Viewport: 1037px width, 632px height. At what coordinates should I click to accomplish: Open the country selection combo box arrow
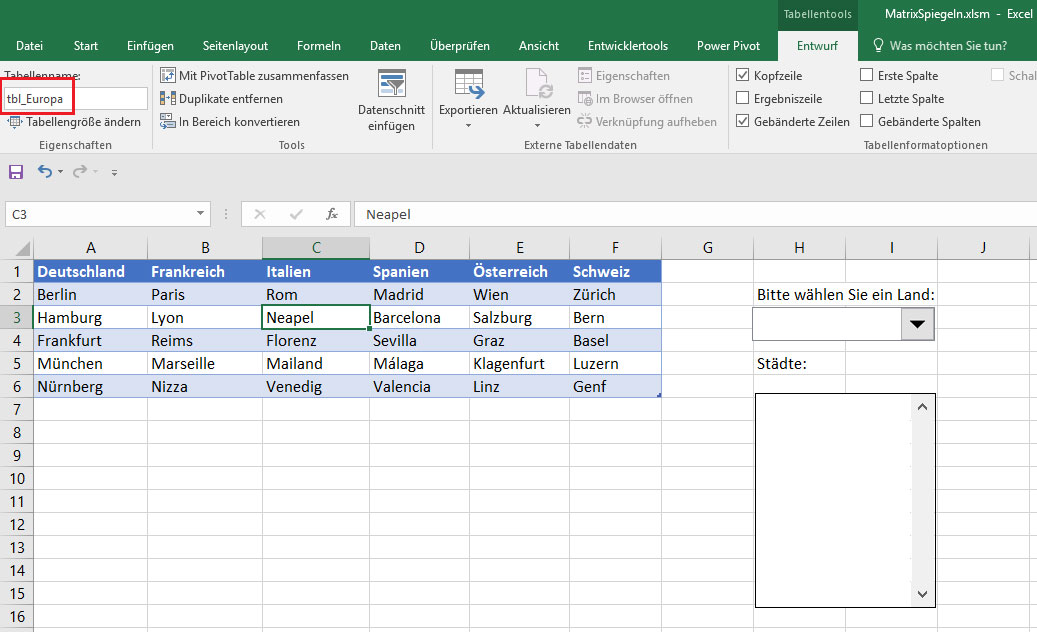(917, 324)
